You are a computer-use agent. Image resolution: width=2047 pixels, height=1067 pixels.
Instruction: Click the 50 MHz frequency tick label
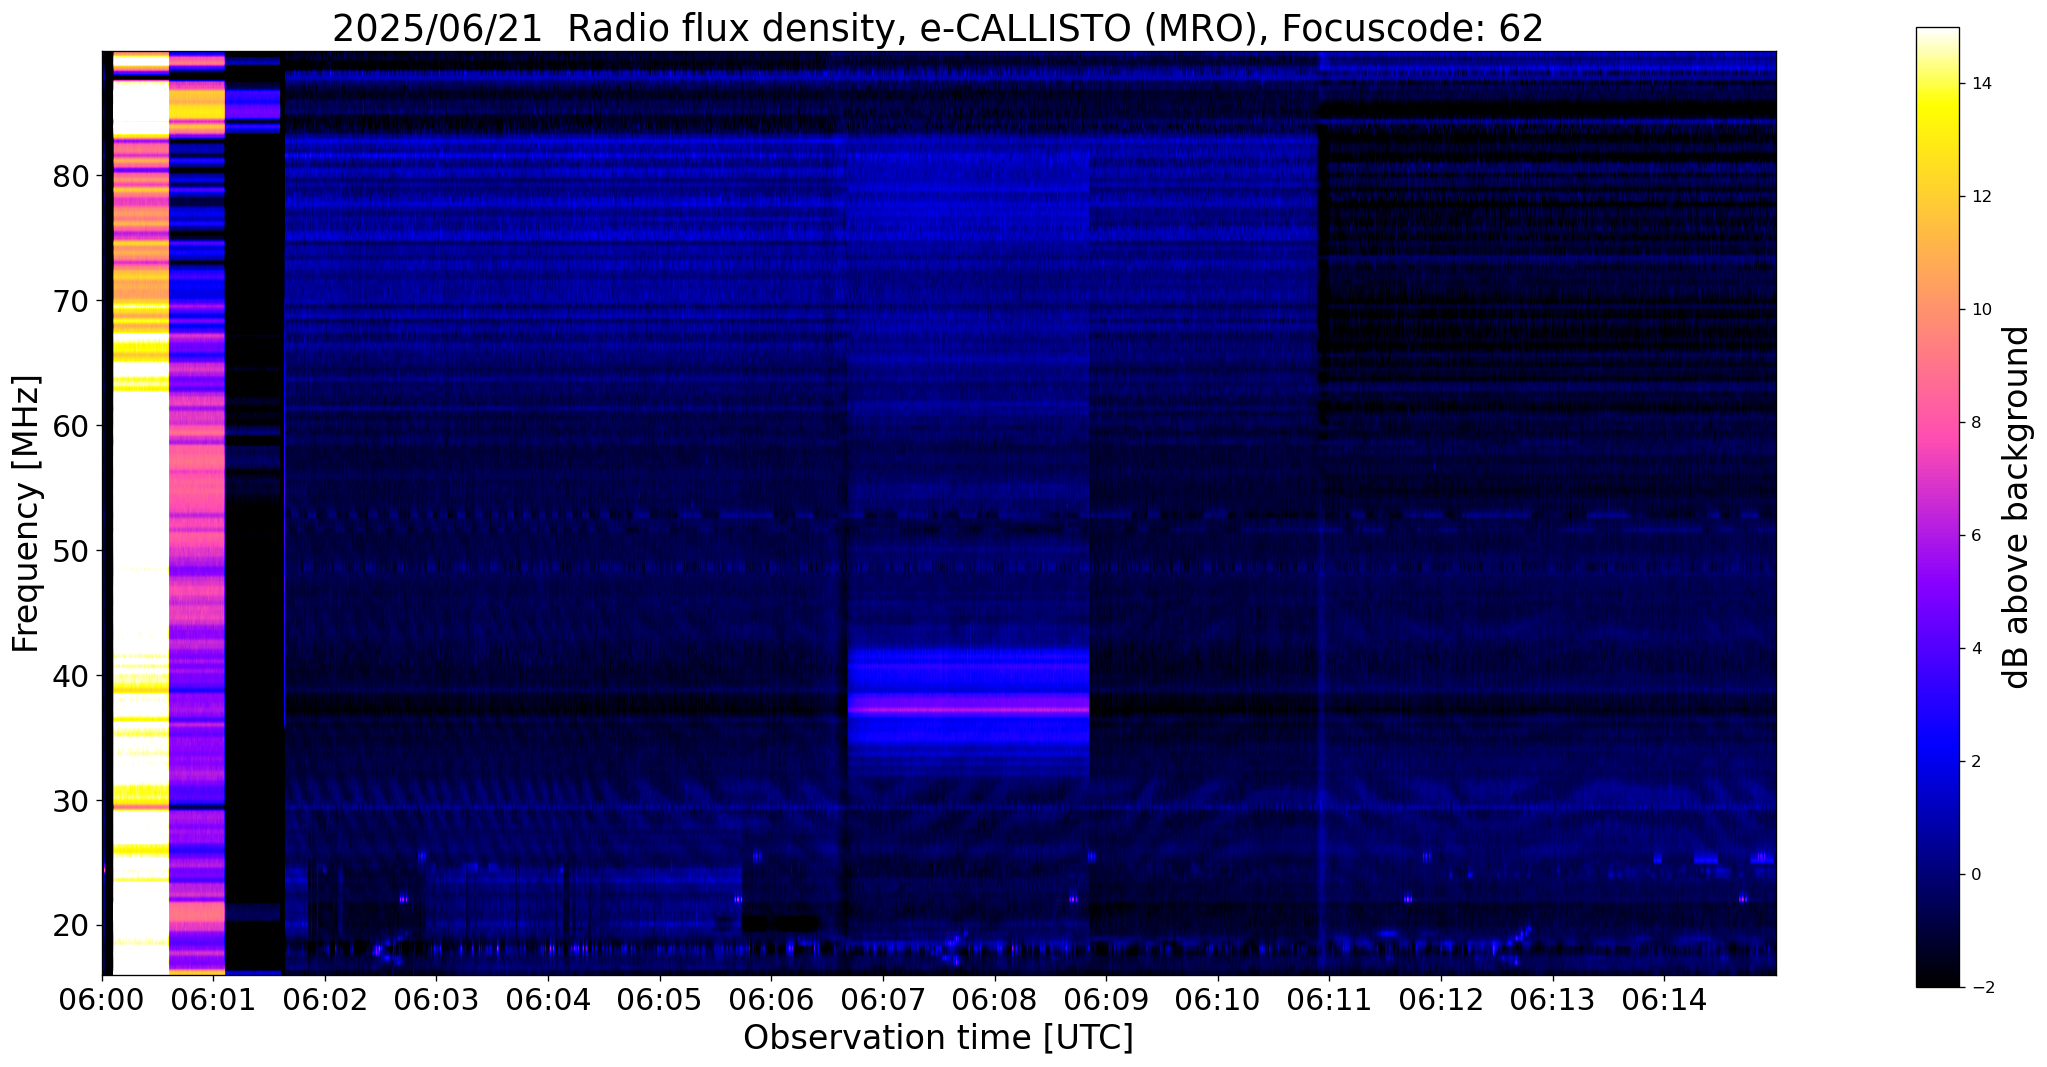71,551
